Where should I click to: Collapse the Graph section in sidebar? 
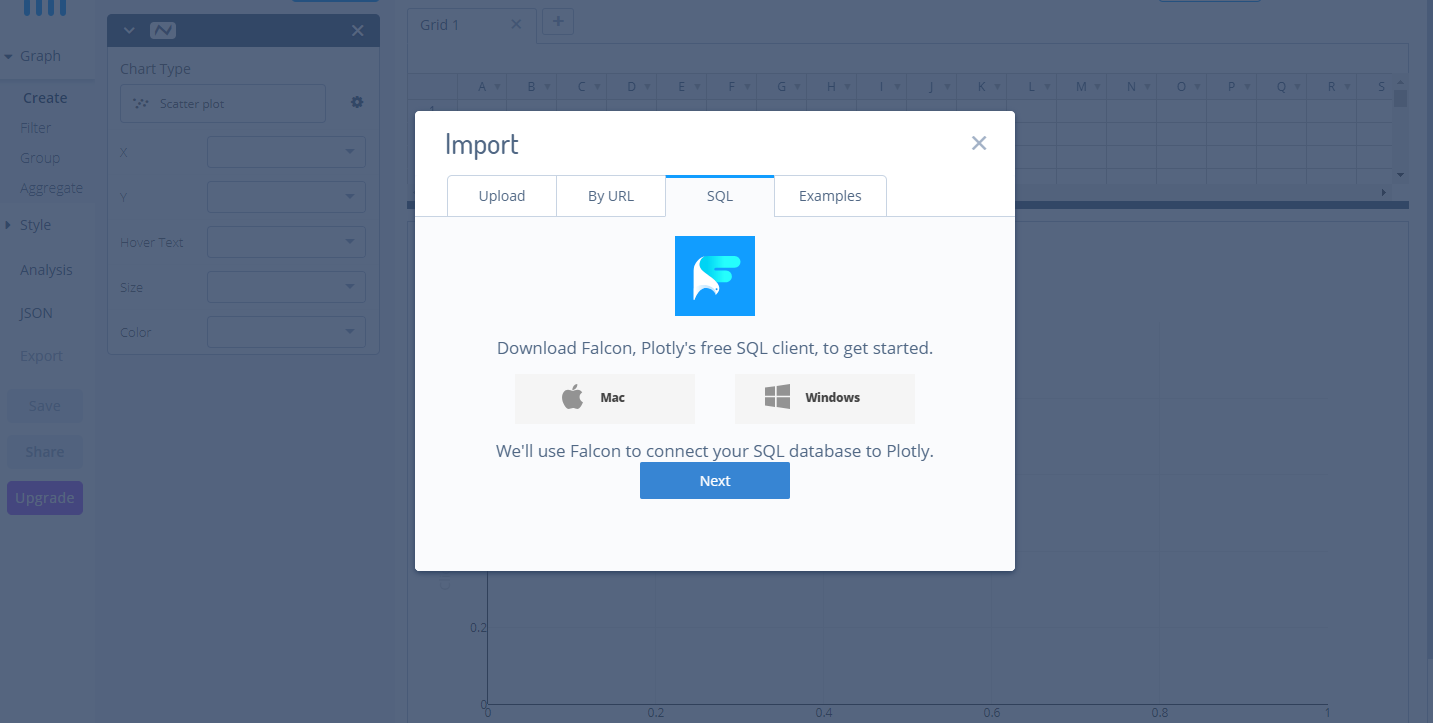[9, 57]
